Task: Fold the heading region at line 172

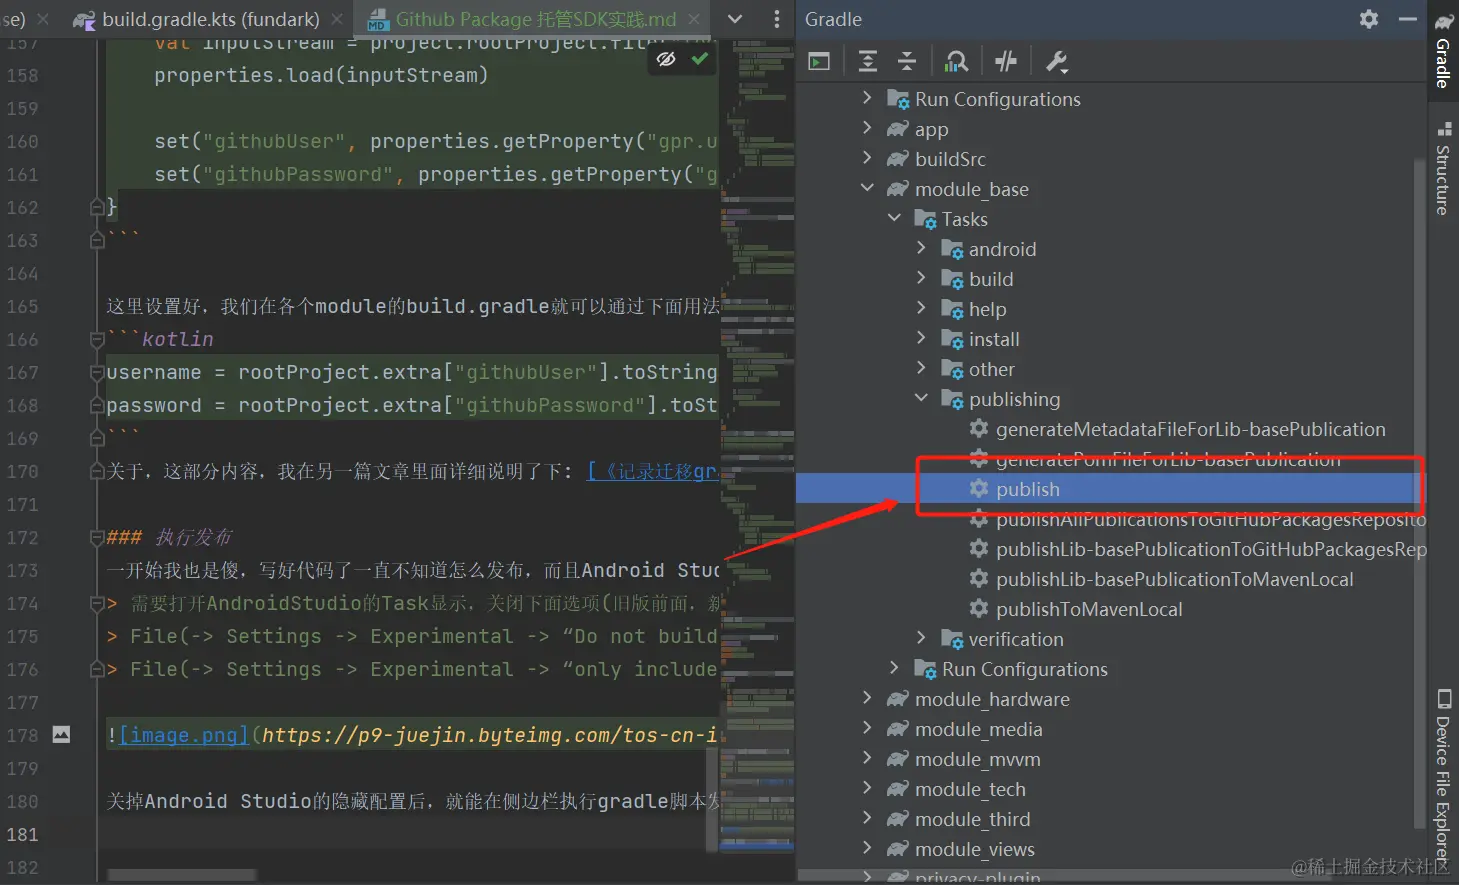Action: [x=97, y=537]
